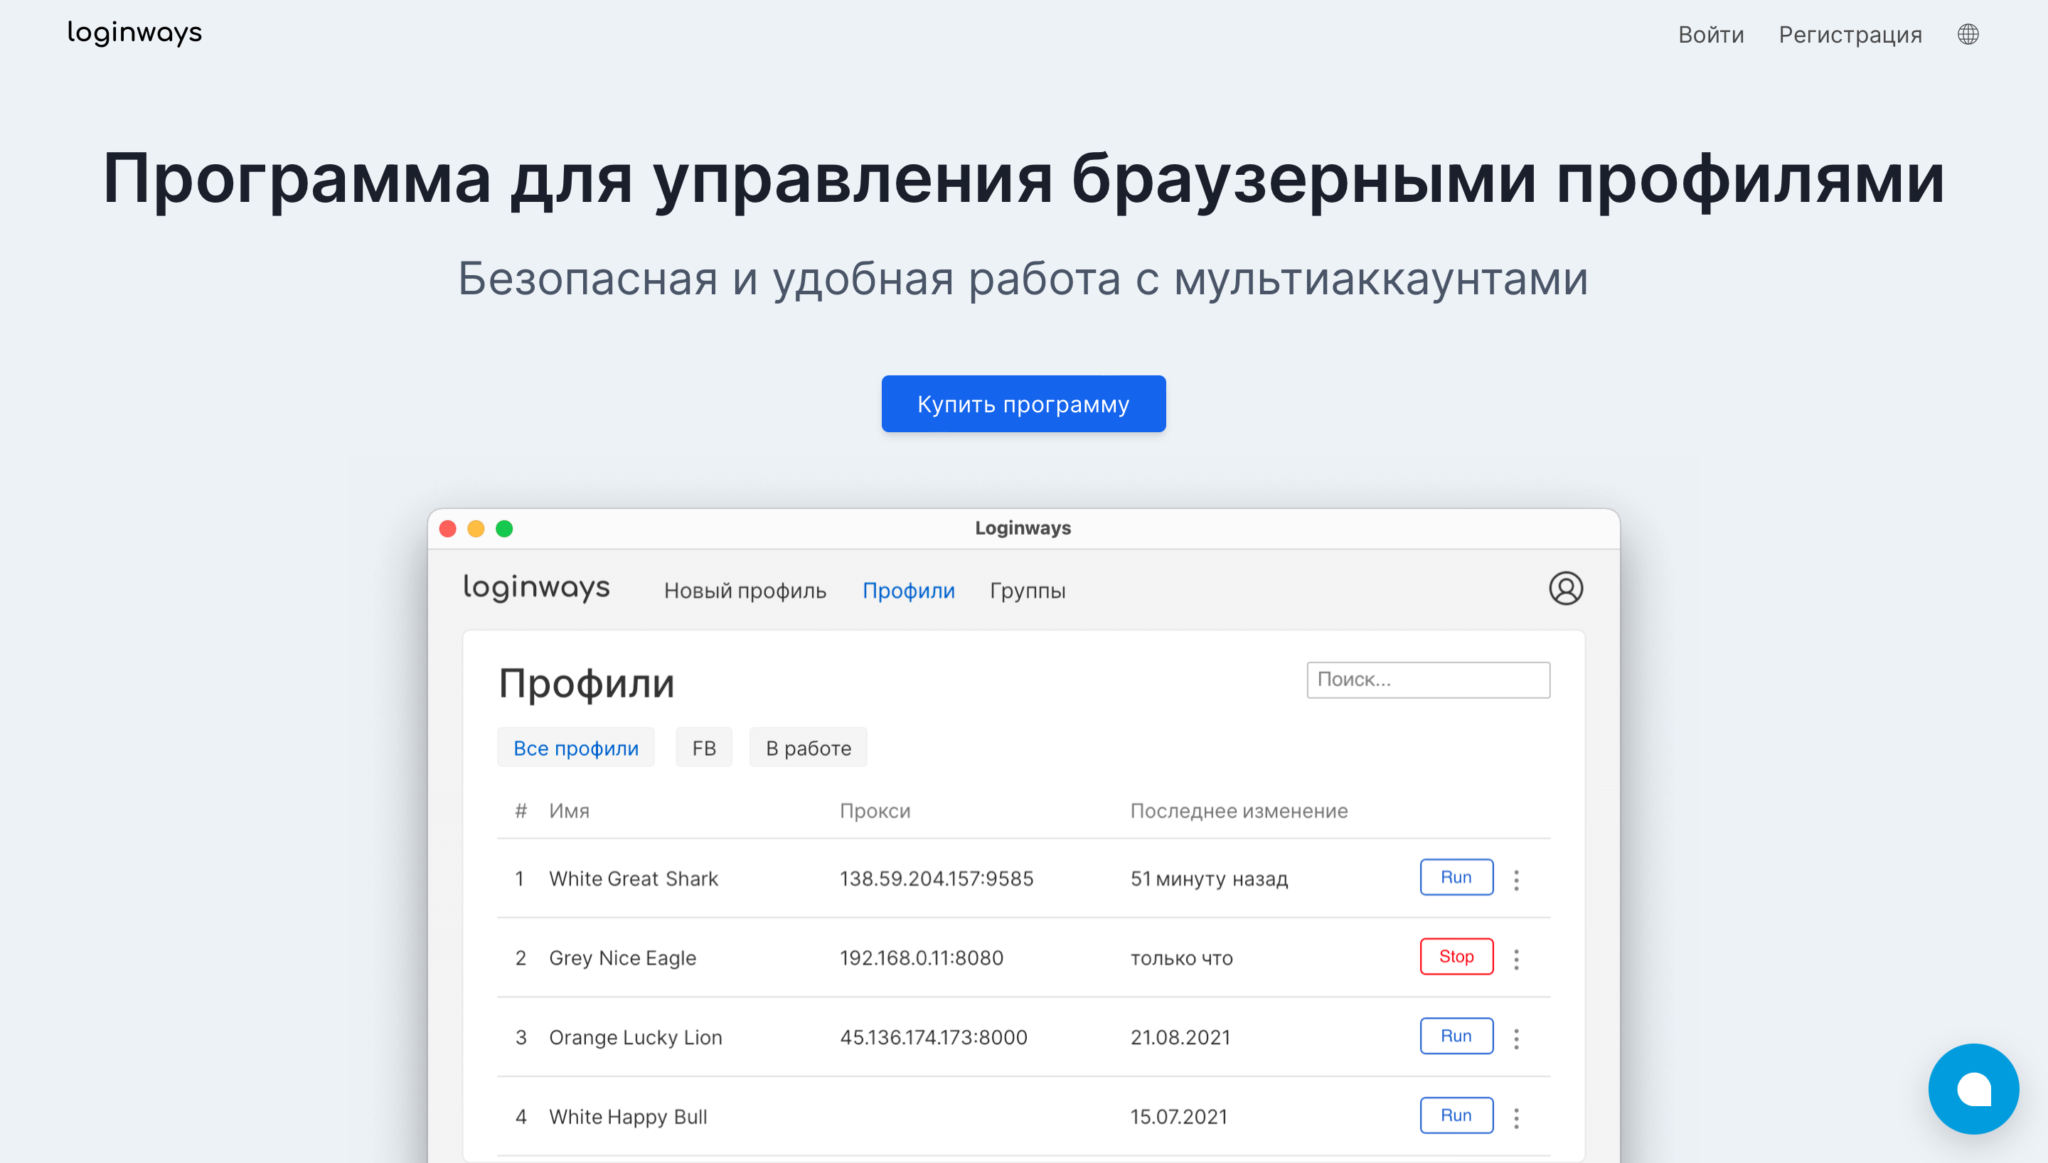The height and width of the screenshot is (1163, 2048).
Task: Switch to the Профили menu item
Action: coord(908,591)
